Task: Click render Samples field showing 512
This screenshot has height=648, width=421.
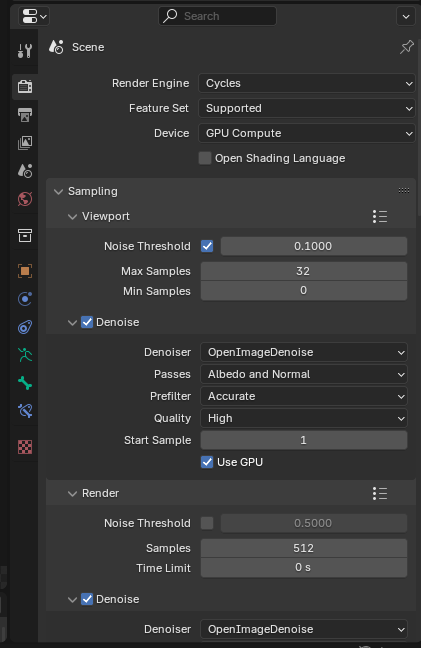Action: tap(304, 548)
